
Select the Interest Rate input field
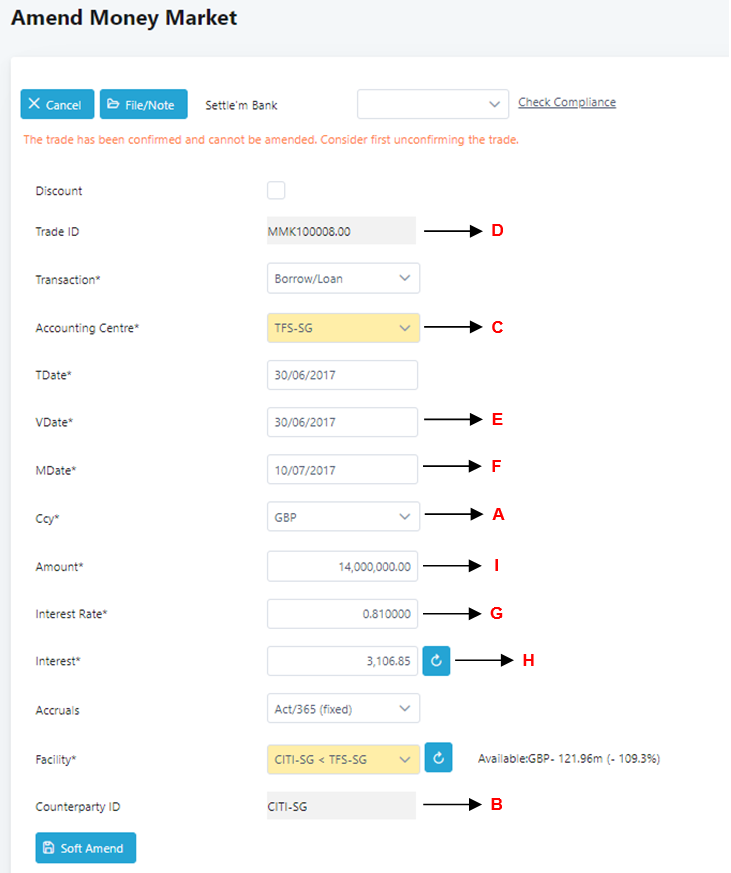tap(342, 613)
